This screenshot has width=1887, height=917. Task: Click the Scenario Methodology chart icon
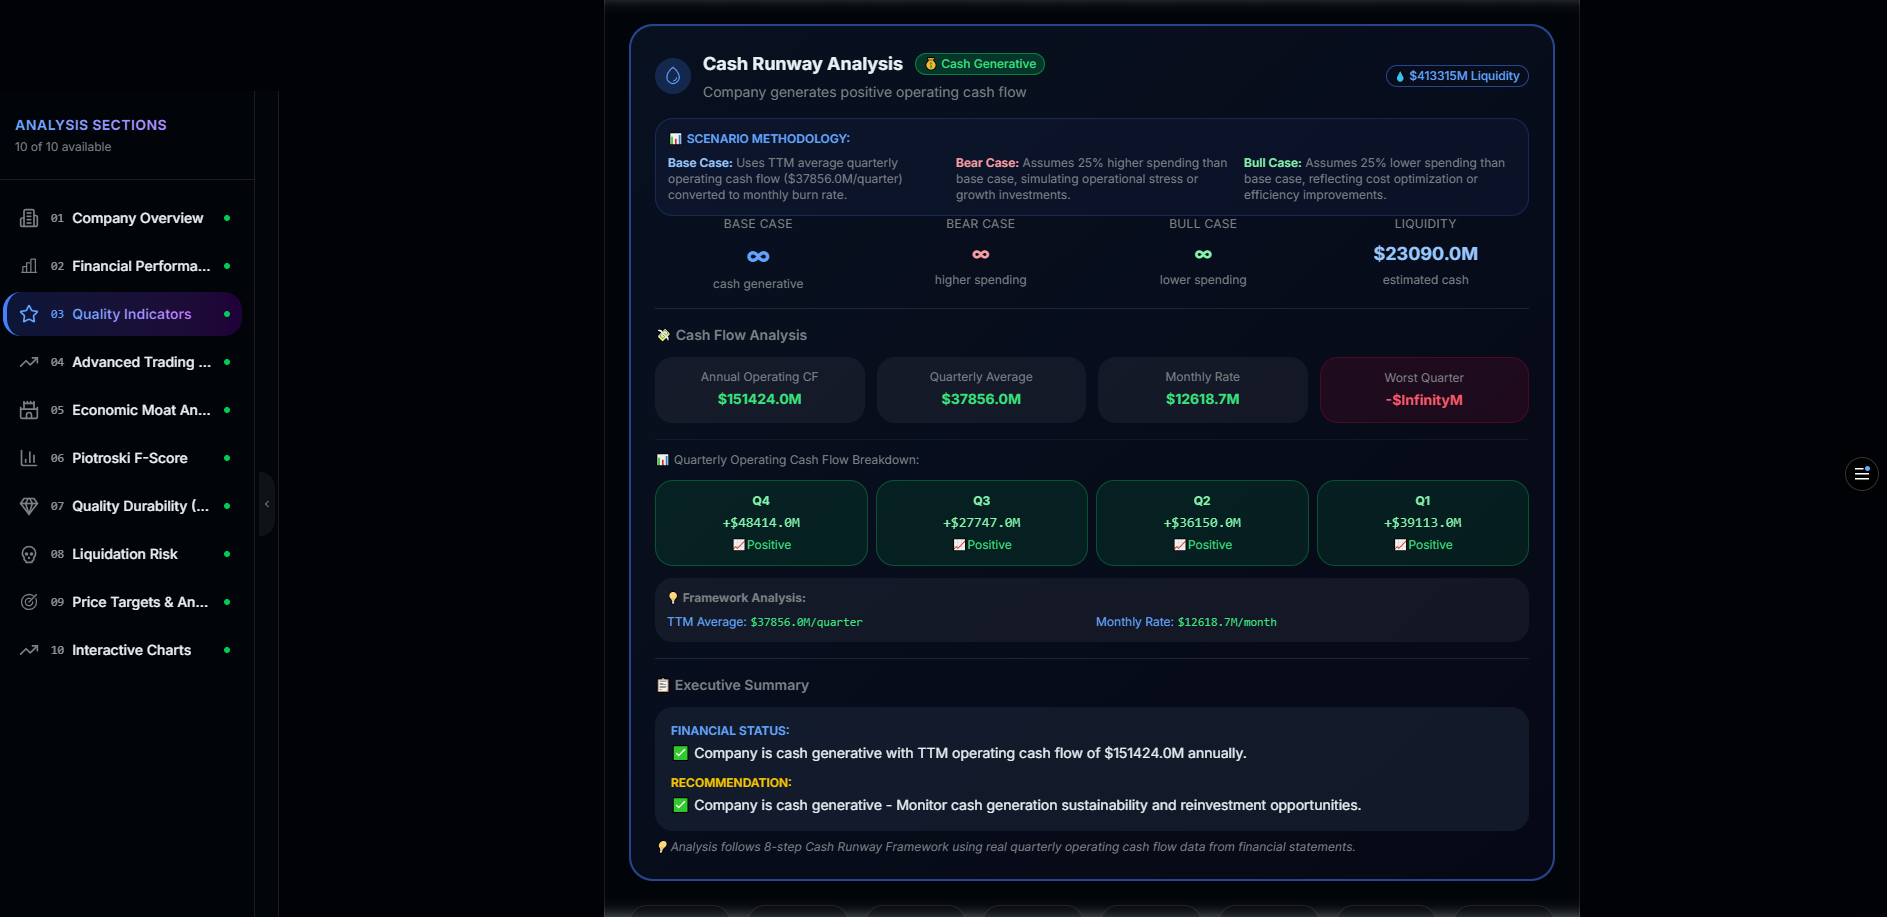675,139
